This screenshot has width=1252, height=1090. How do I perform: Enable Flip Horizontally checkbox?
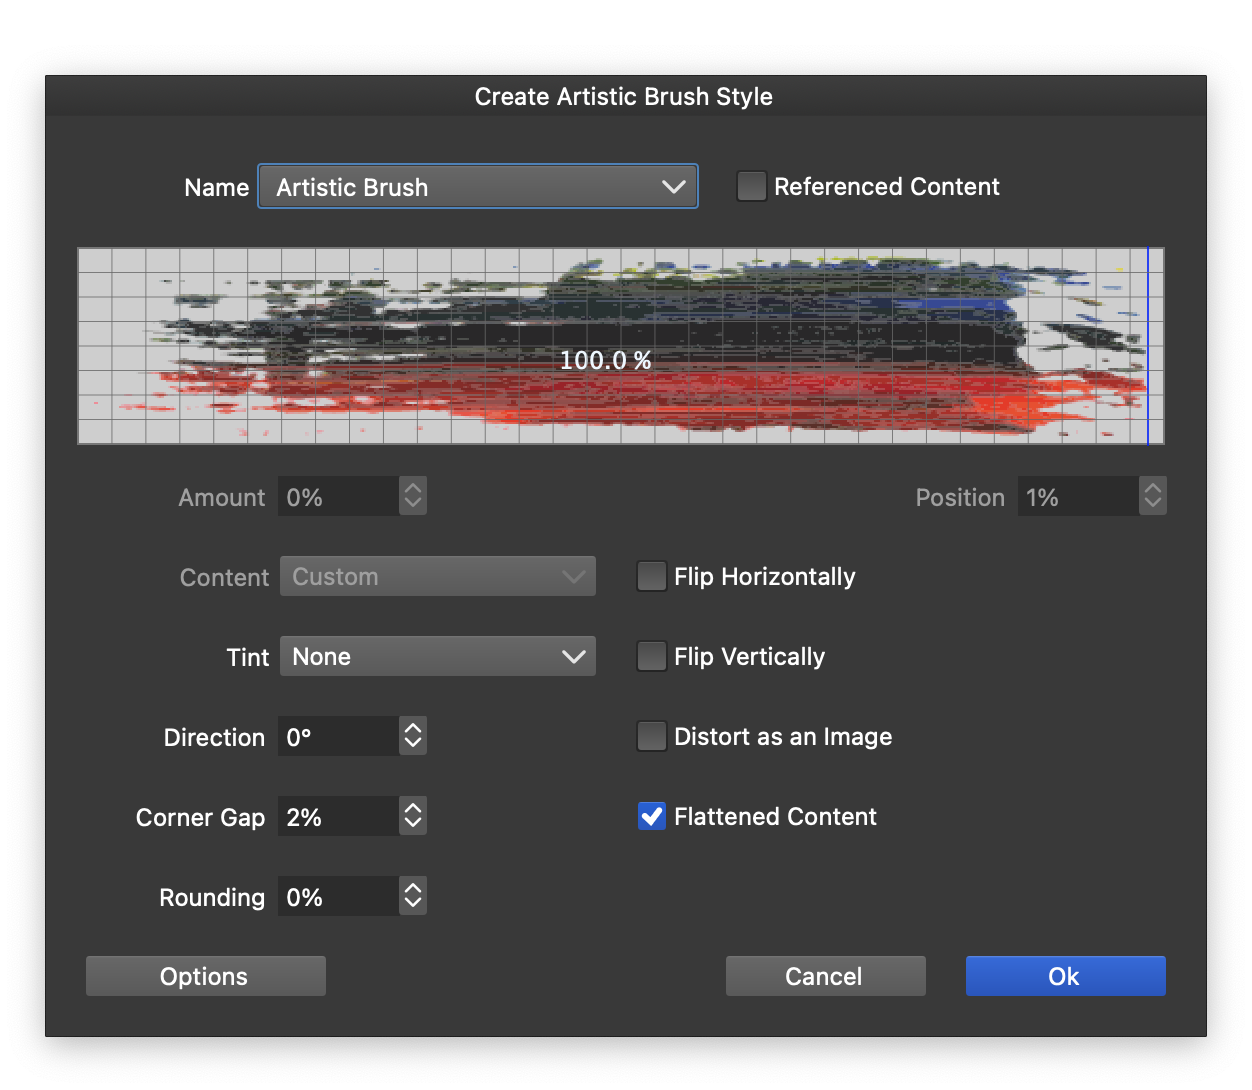tap(651, 577)
